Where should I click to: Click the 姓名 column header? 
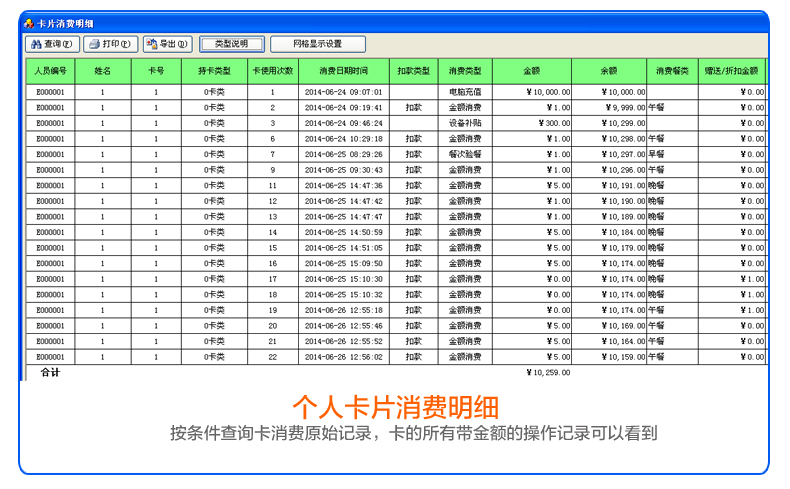102,71
